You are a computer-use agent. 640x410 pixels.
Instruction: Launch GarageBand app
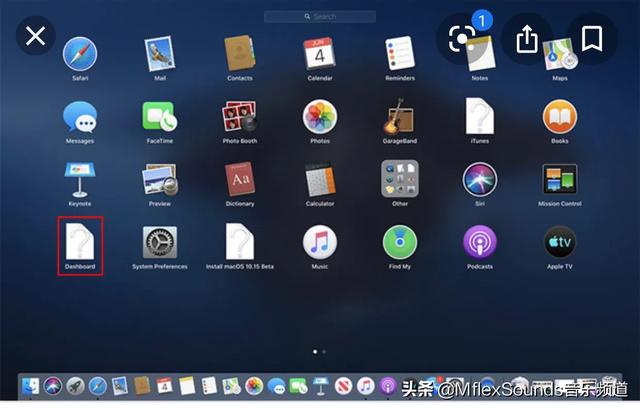[x=400, y=117]
